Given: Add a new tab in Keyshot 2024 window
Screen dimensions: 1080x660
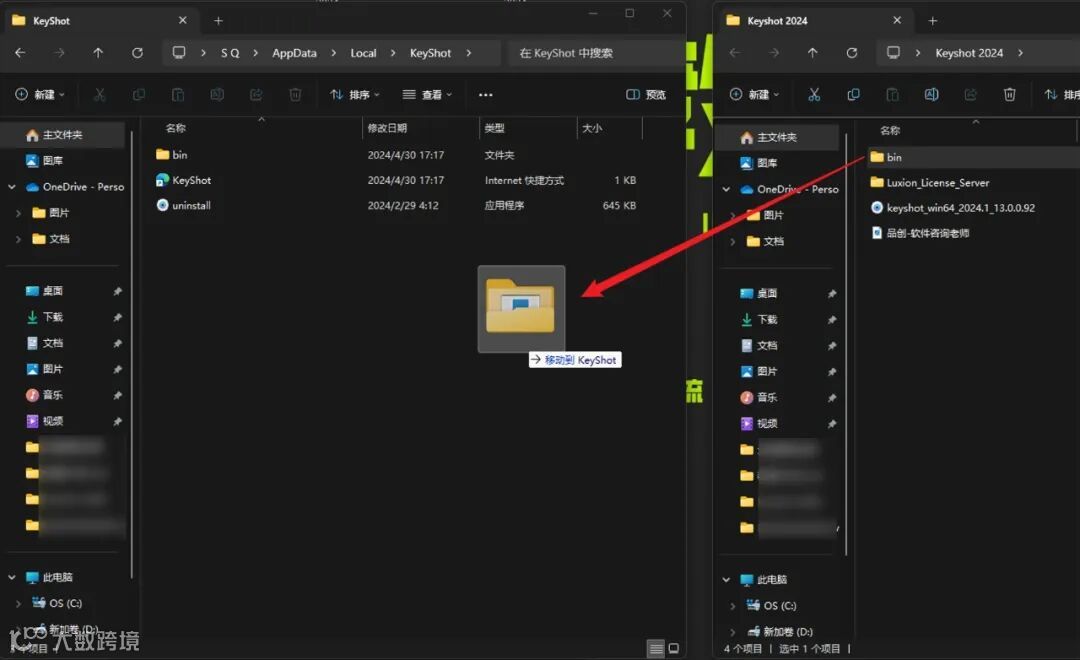Looking at the screenshot, I should click(x=933, y=21).
